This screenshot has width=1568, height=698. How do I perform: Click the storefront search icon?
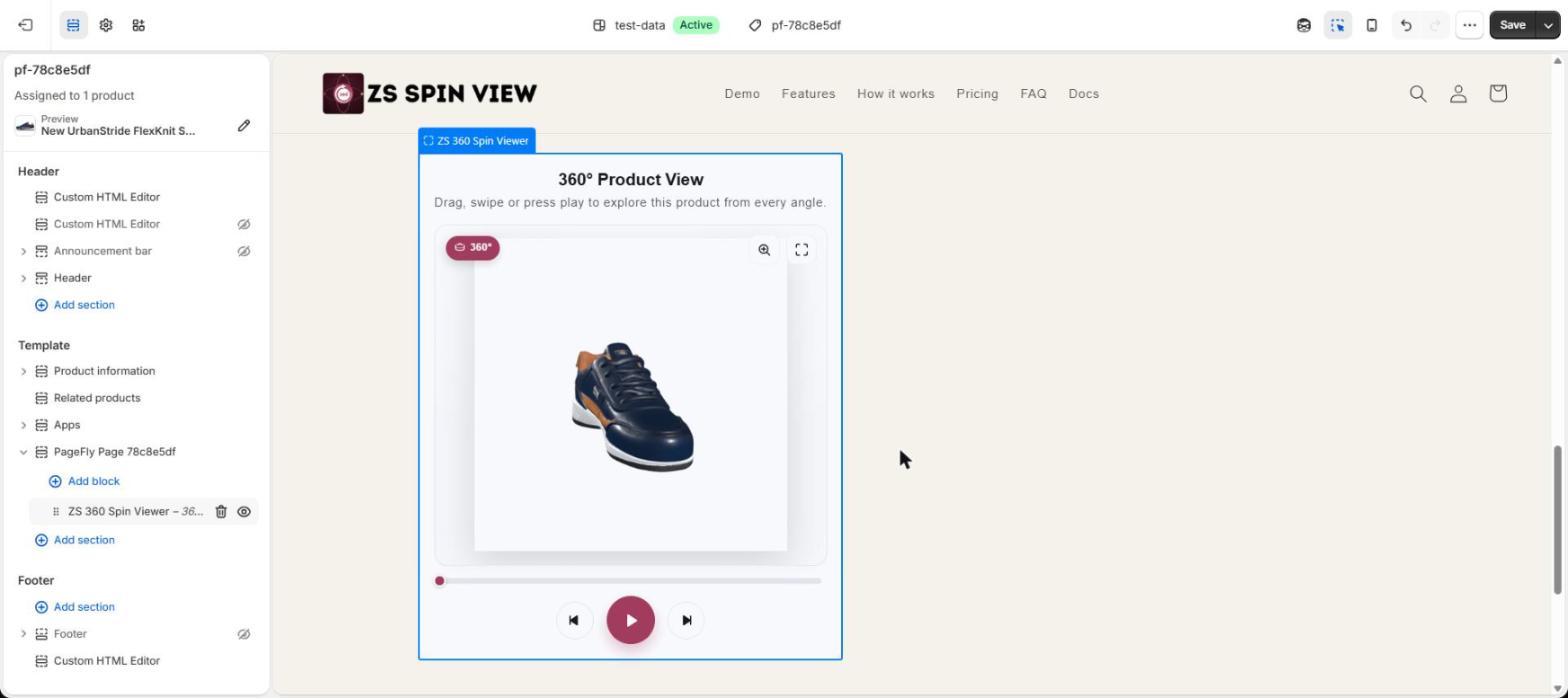[1418, 93]
